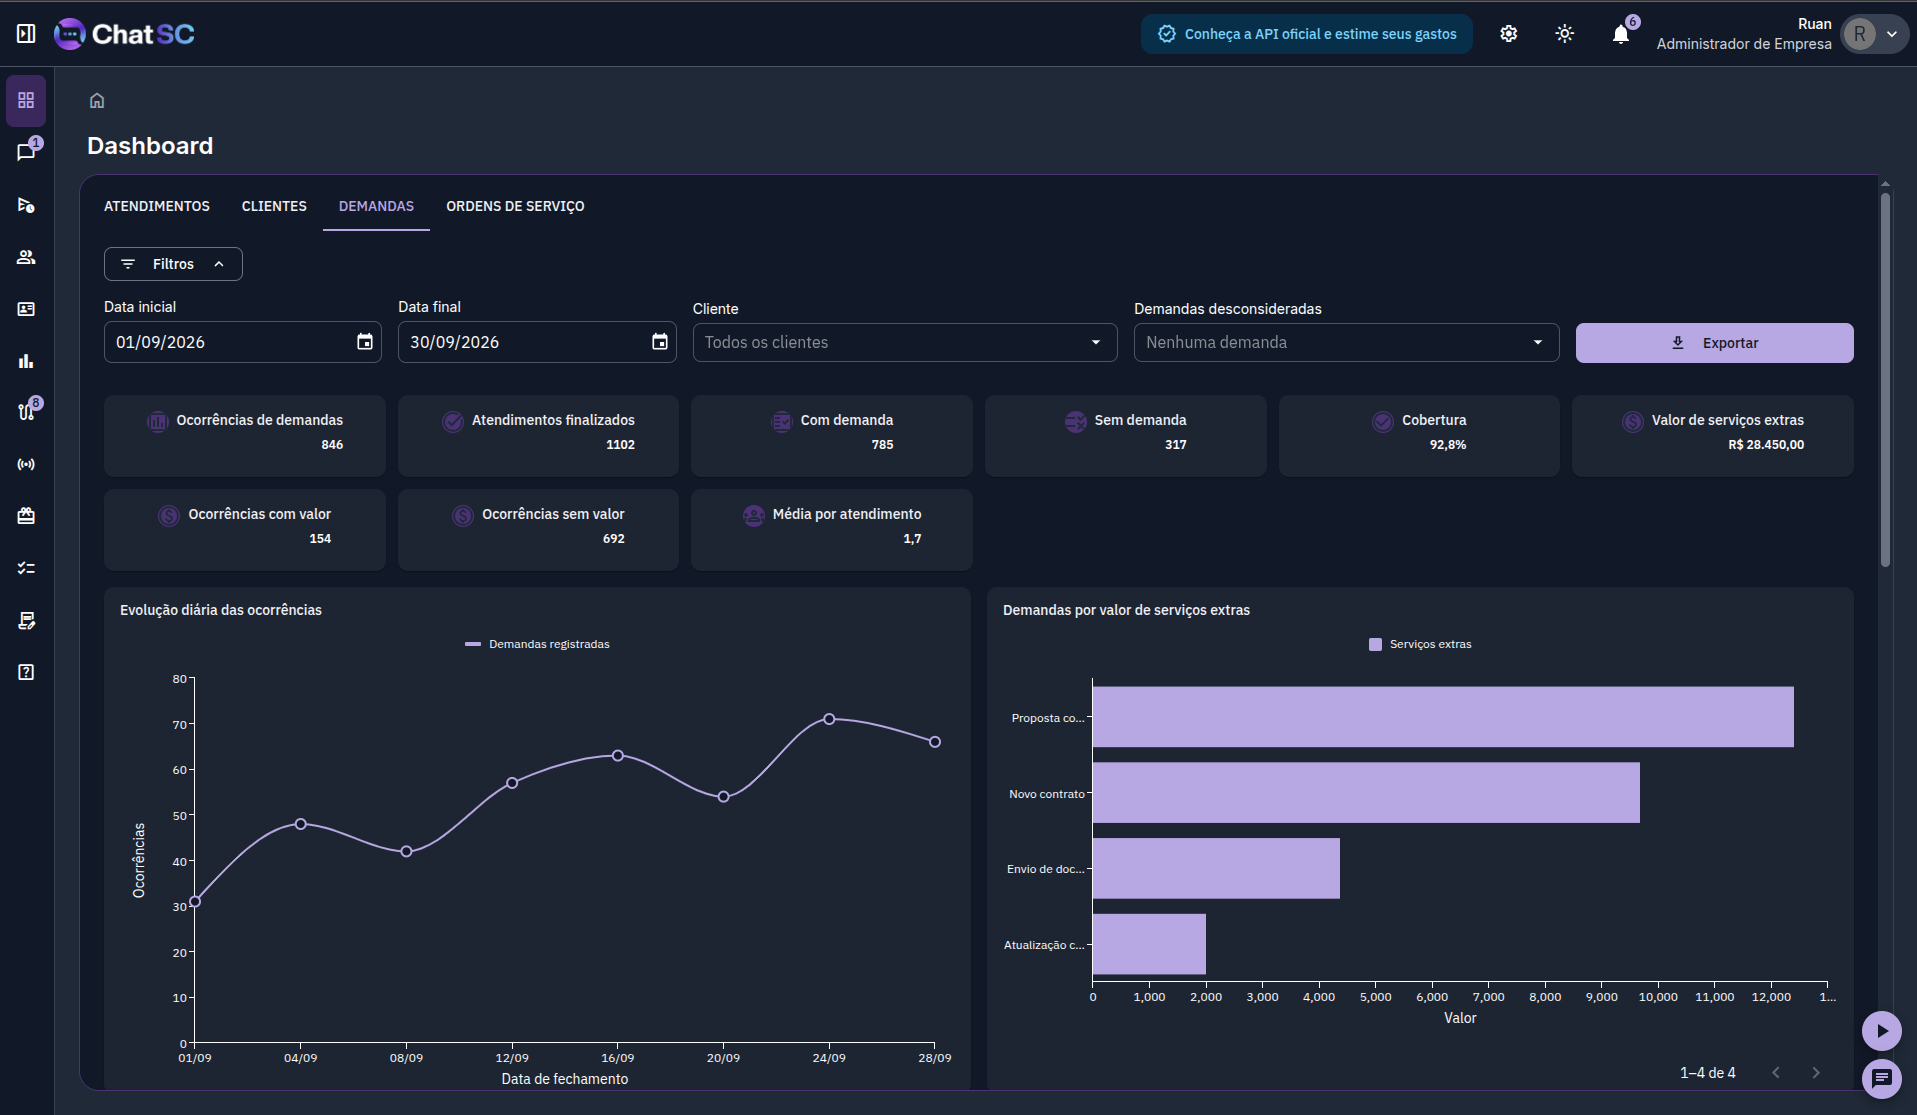Open the broadcast signal sidebar icon
Image resolution: width=1917 pixels, height=1115 pixels.
pos(26,464)
